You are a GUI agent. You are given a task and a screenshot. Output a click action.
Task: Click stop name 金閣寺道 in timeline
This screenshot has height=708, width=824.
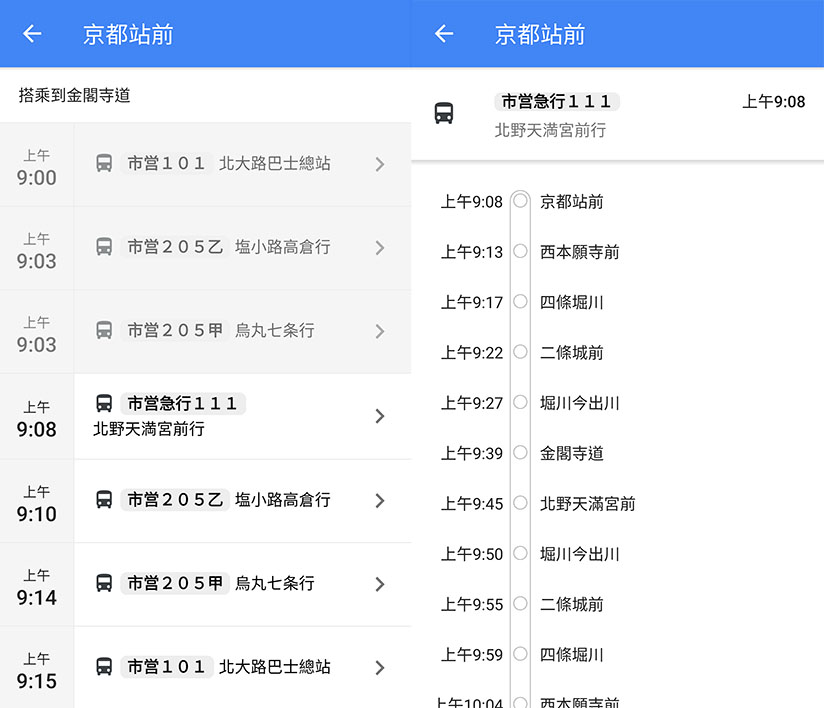(572, 453)
